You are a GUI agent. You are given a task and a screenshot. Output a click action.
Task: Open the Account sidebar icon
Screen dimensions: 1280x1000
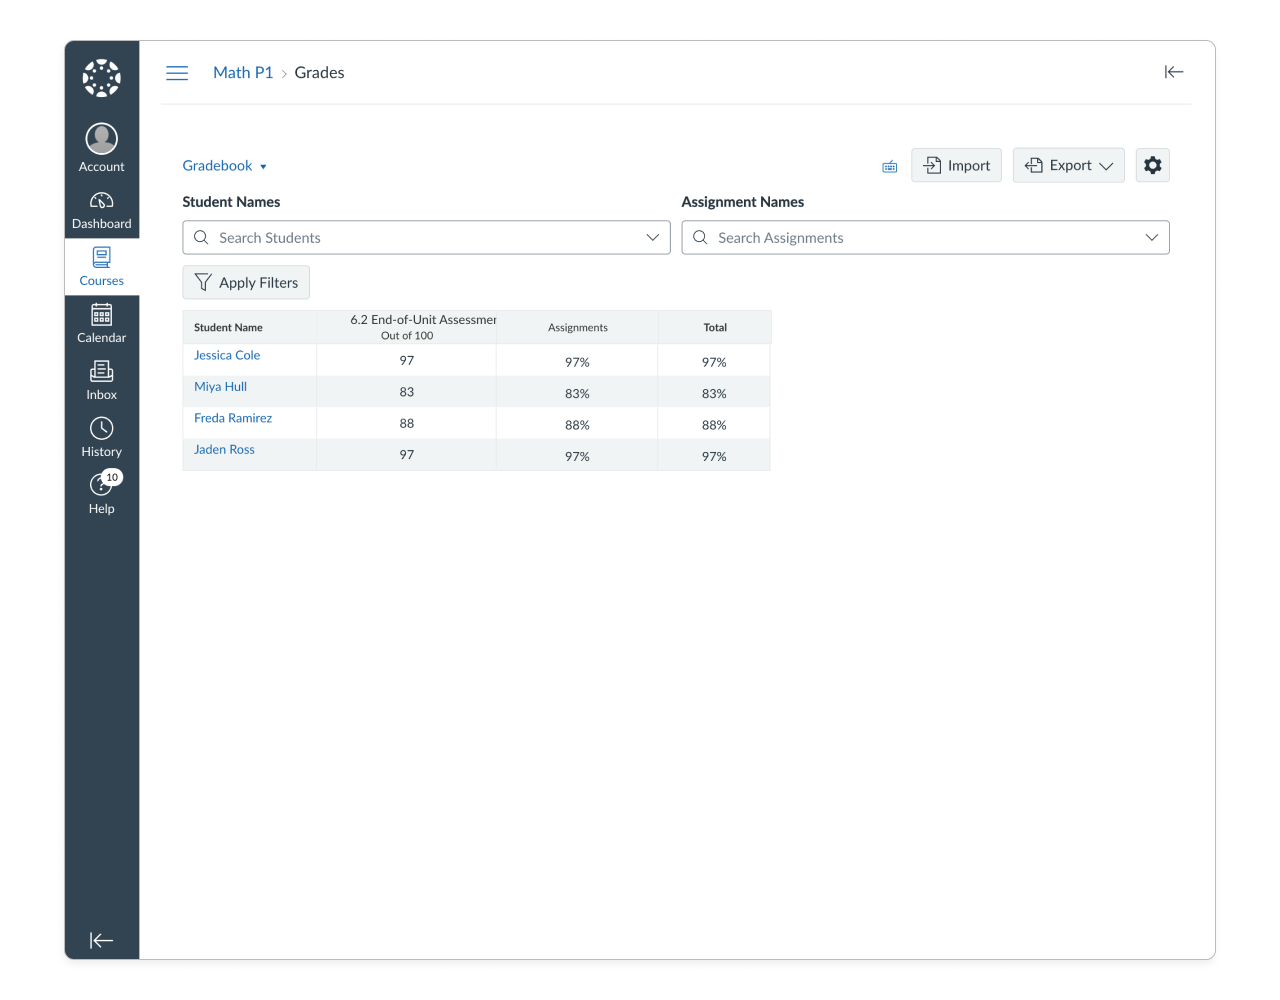(101, 139)
